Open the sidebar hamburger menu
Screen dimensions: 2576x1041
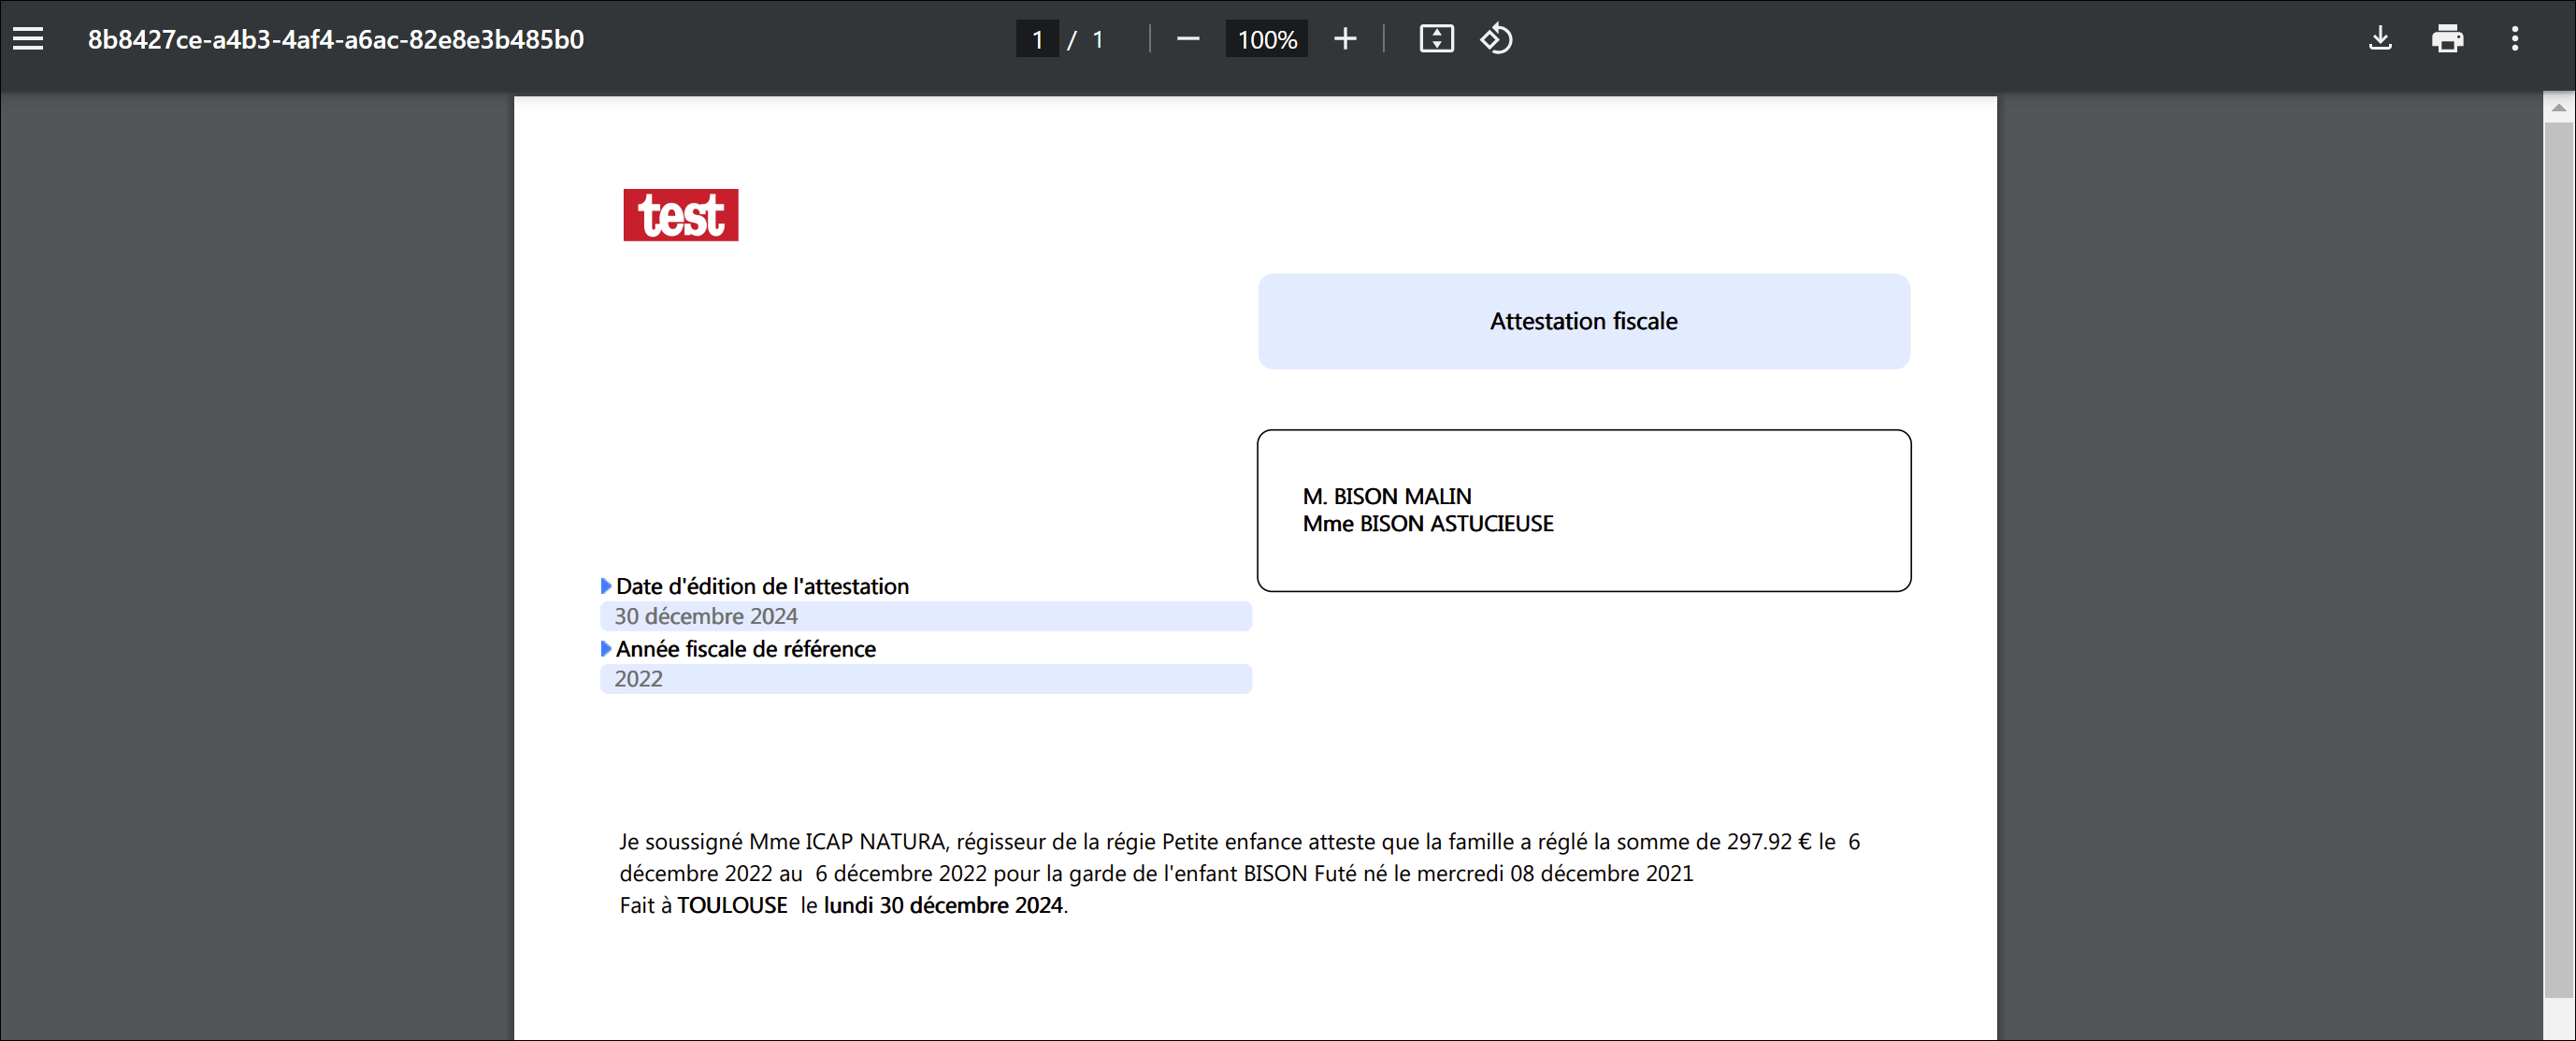point(28,39)
